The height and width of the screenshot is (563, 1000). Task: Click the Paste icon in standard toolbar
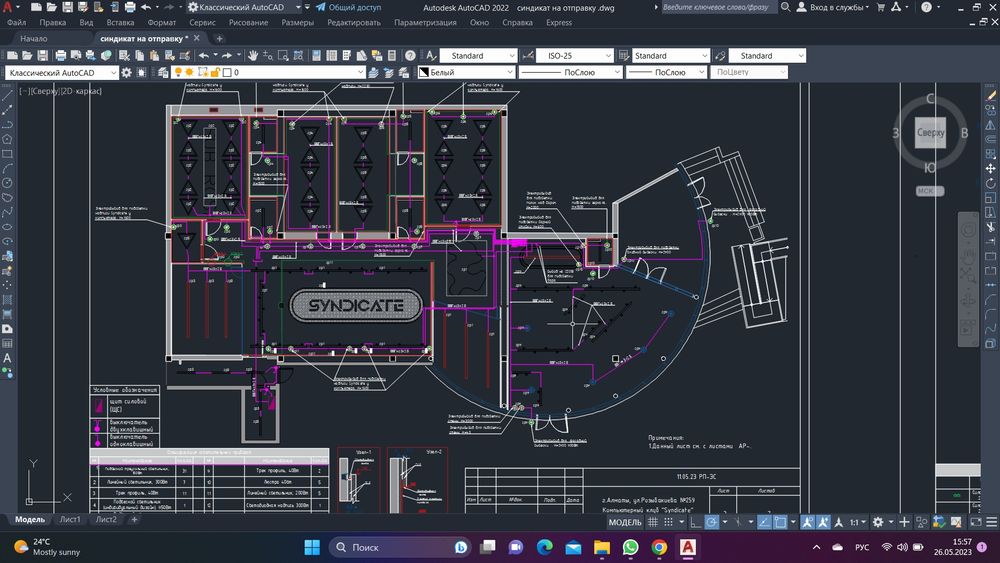pyautogui.click(x=154, y=55)
